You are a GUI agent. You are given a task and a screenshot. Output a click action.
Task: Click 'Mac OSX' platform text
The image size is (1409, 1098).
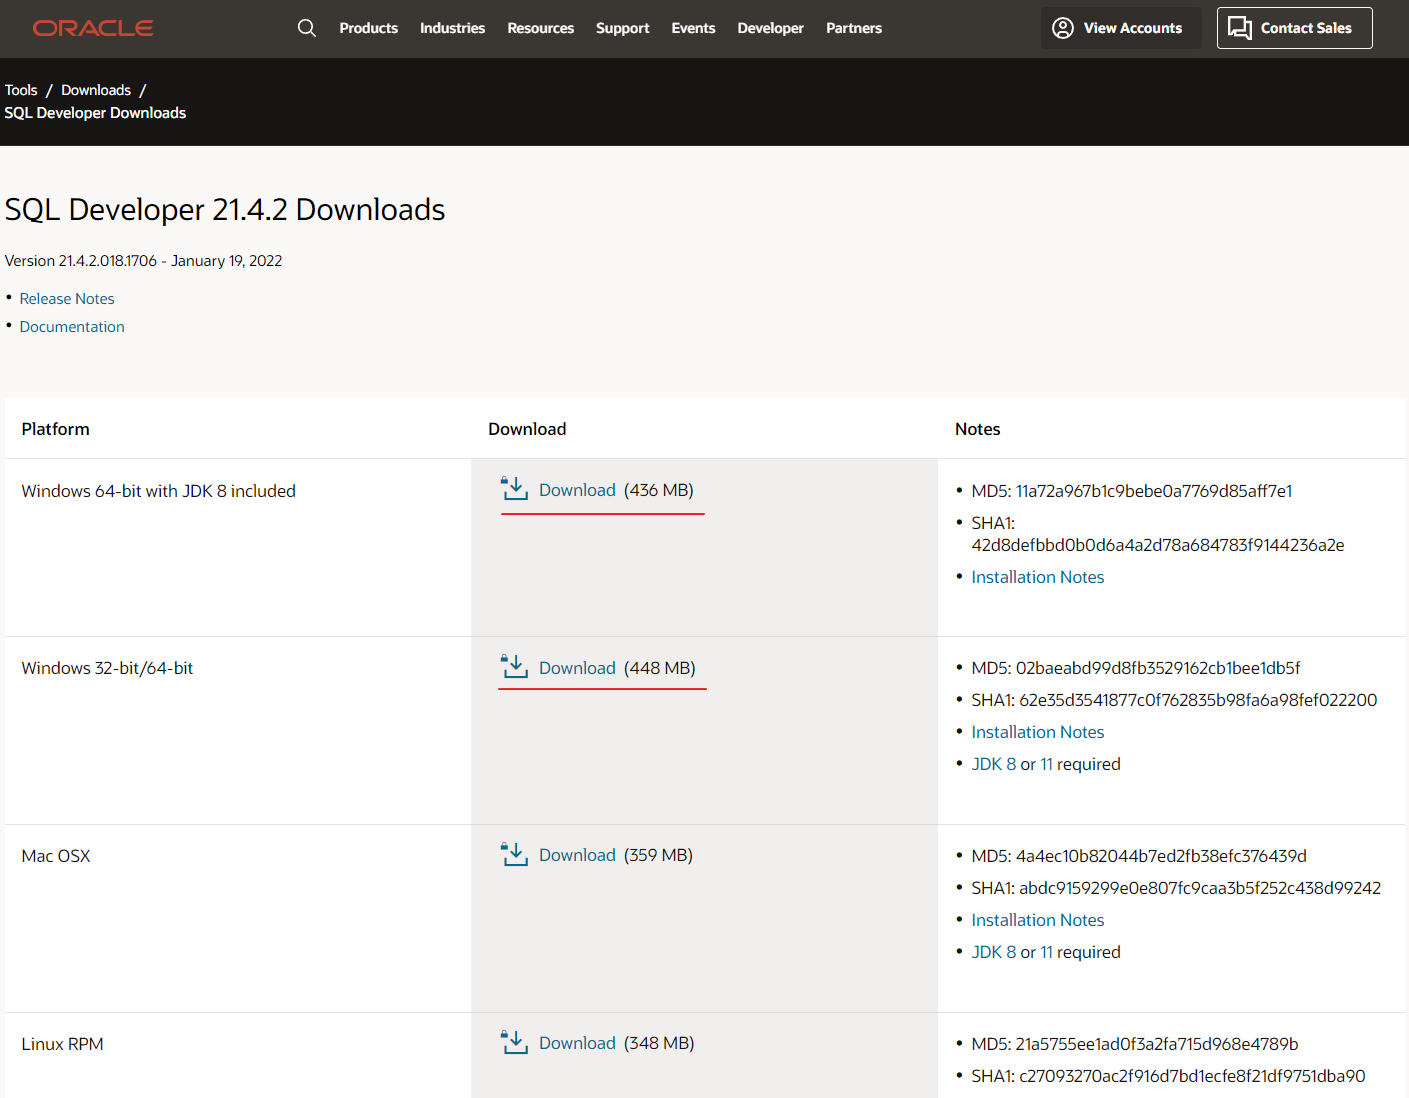tap(56, 856)
